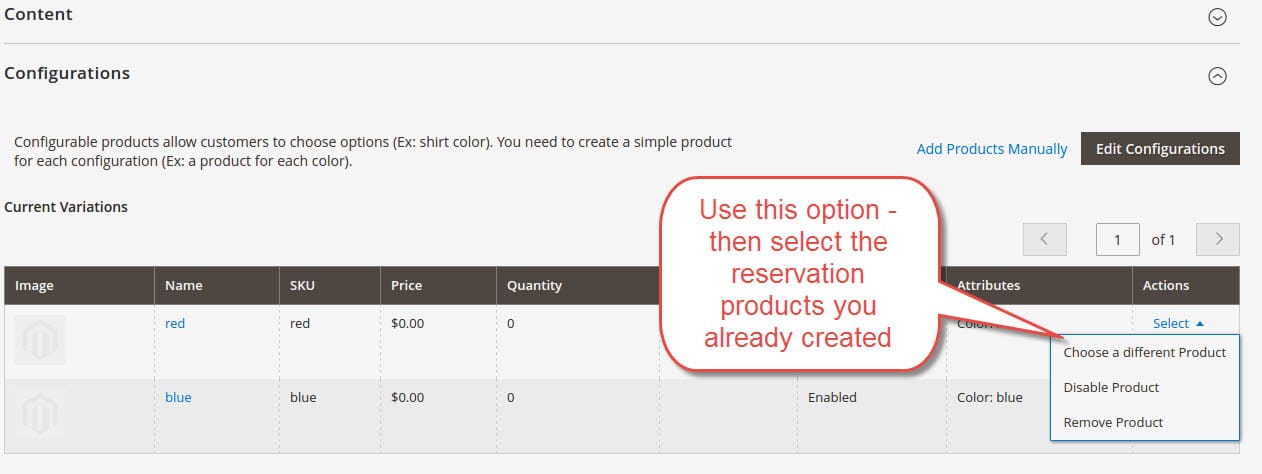Collapse the Configurations section chevron icon
The height and width of the screenshot is (474, 1262).
pyautogui.click(x=1217, y=76)
